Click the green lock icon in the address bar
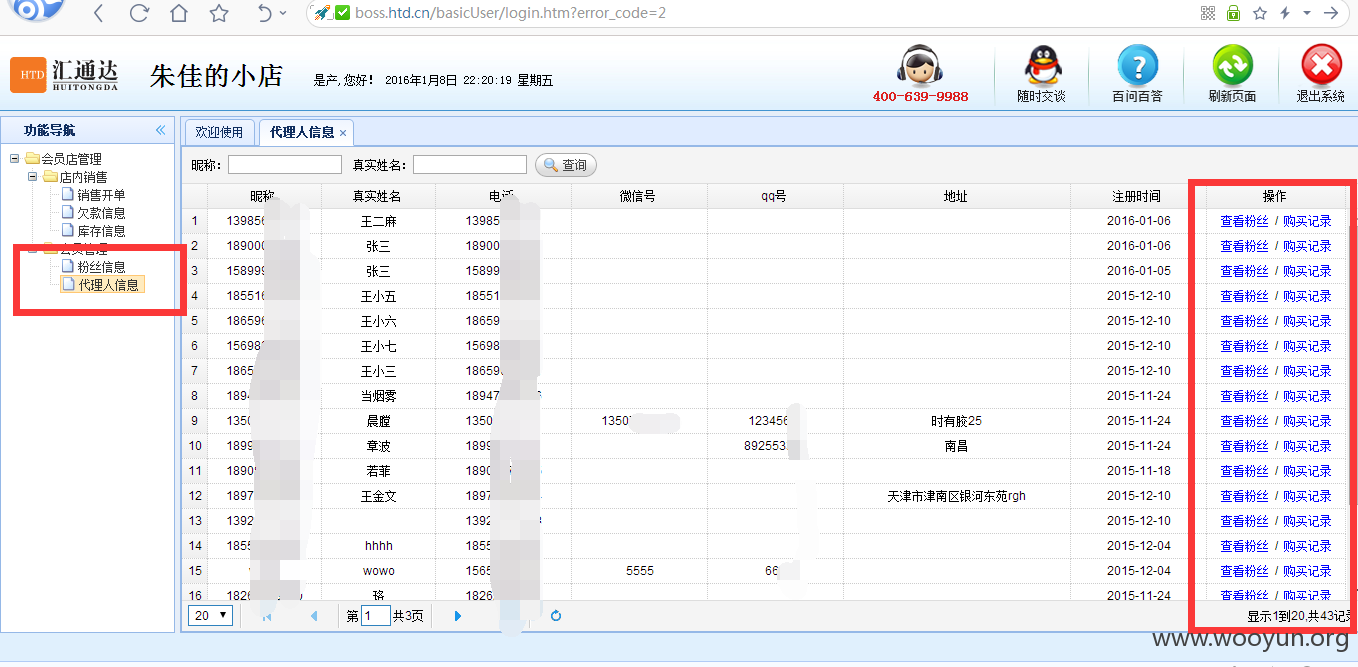1358x667 pixels. (x=1233, y=13)
